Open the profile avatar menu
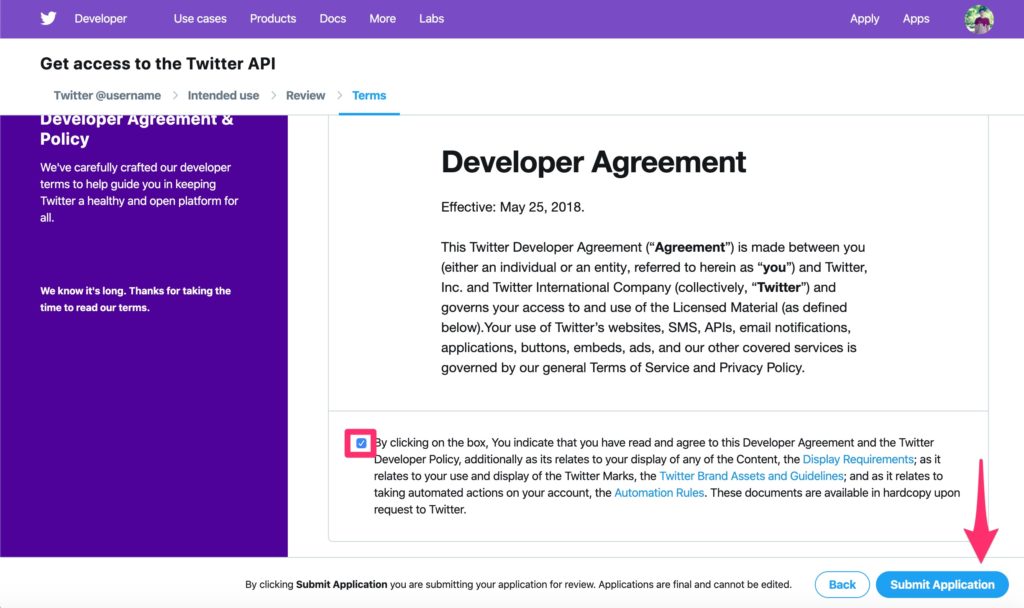Image resolution: width=1024 pixels, height=608 pixels. point(978,18)
